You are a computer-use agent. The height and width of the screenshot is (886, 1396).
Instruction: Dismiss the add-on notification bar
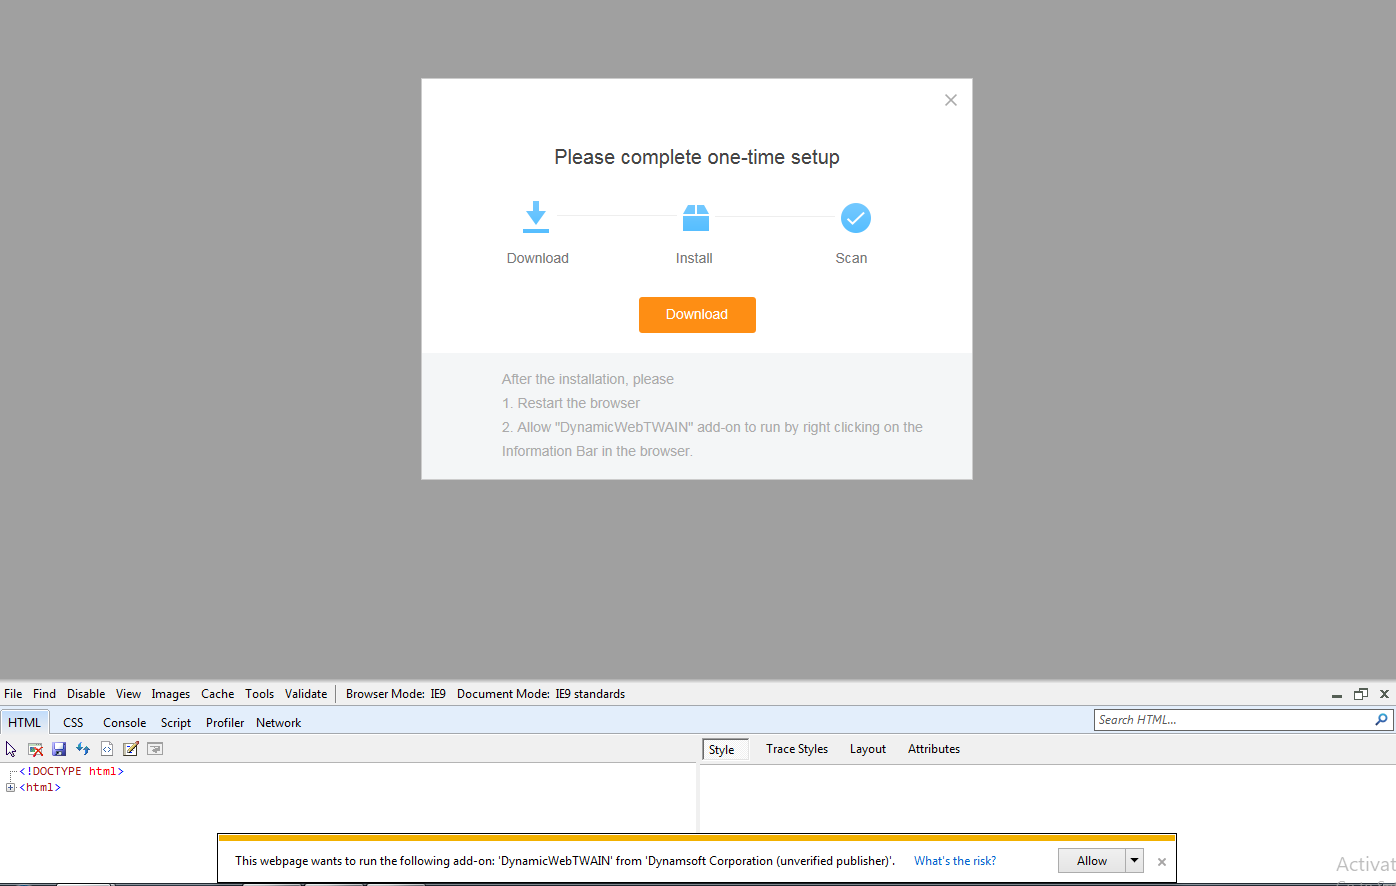pos(1162,862)
